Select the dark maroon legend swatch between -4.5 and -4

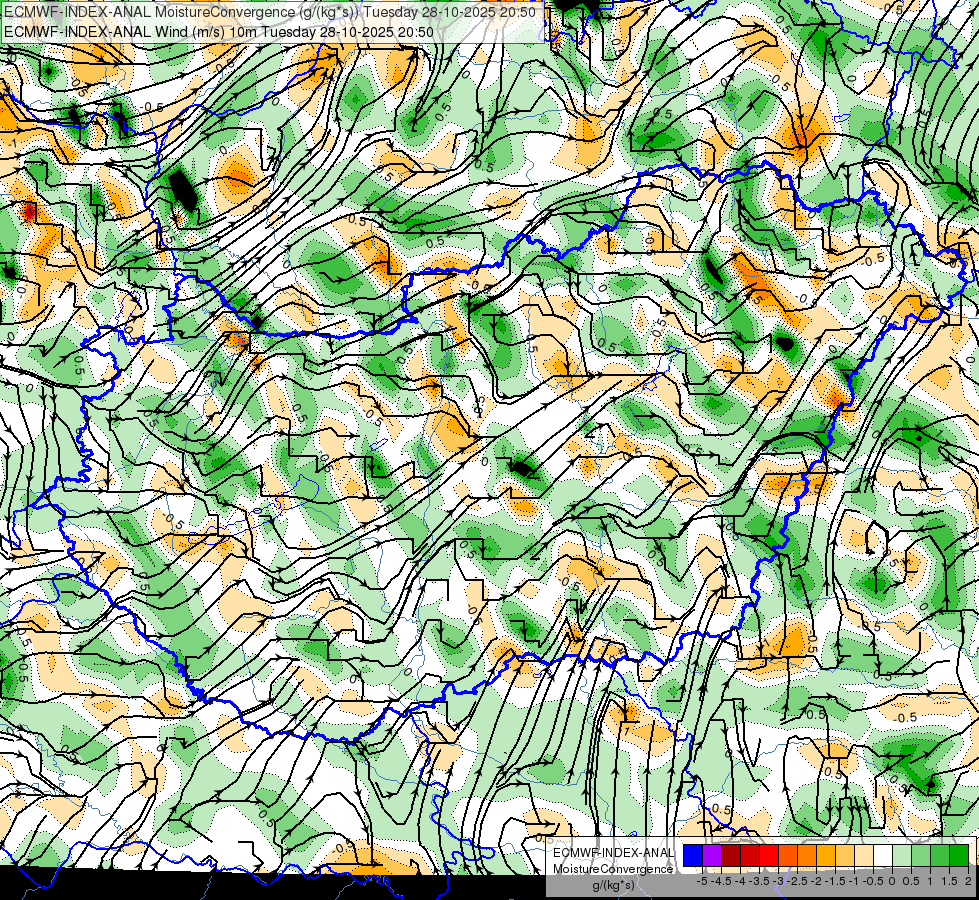coord(731,856)
